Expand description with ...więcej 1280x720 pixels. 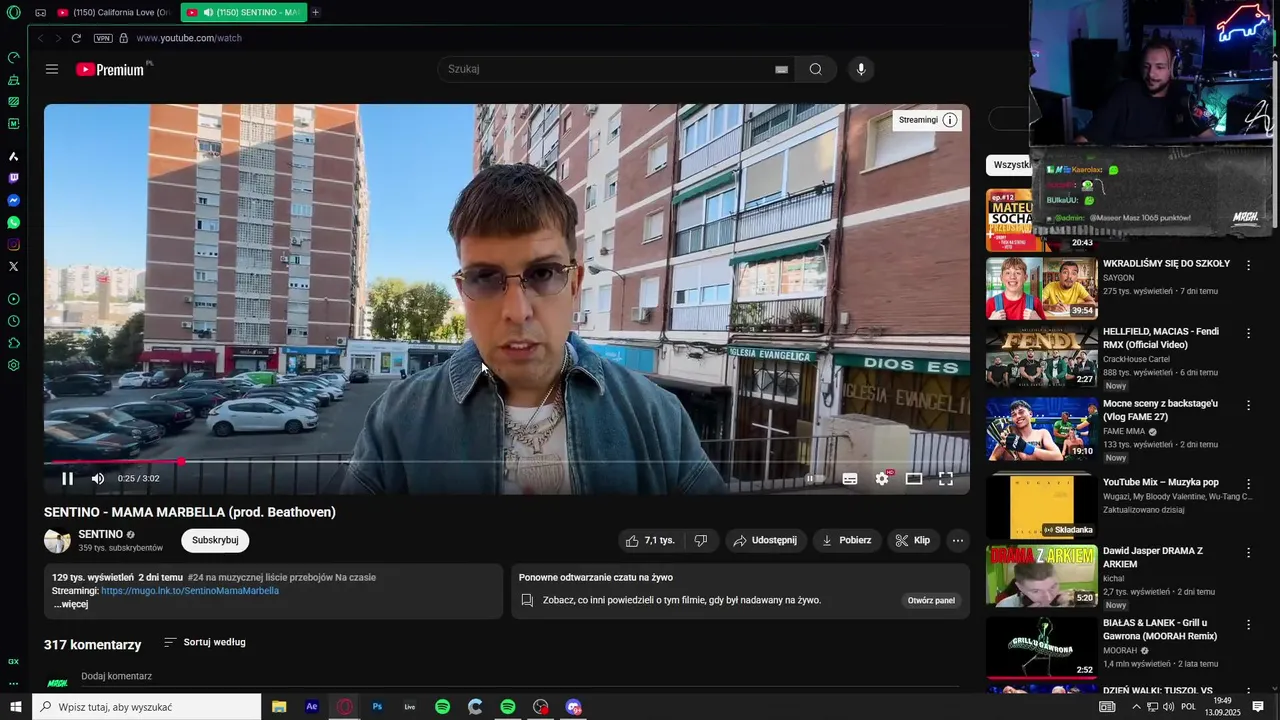point(71,605)
